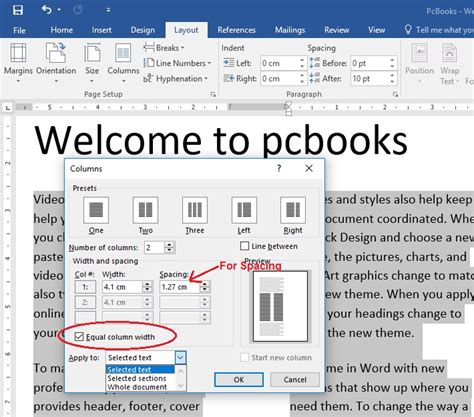Open the page Size icon
474x417 pixels.
coord(92,53)
